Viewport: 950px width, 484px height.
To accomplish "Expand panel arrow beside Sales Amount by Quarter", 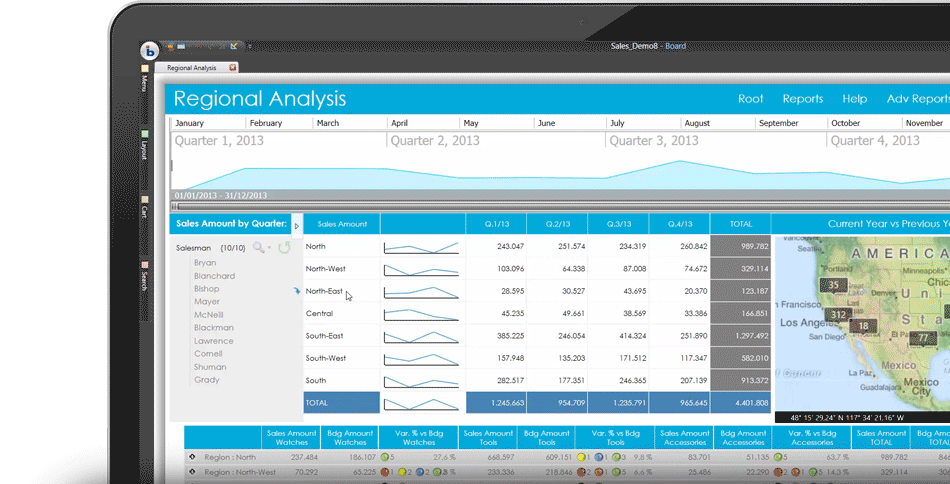I will pyautogui.click(x=296, y=225).
